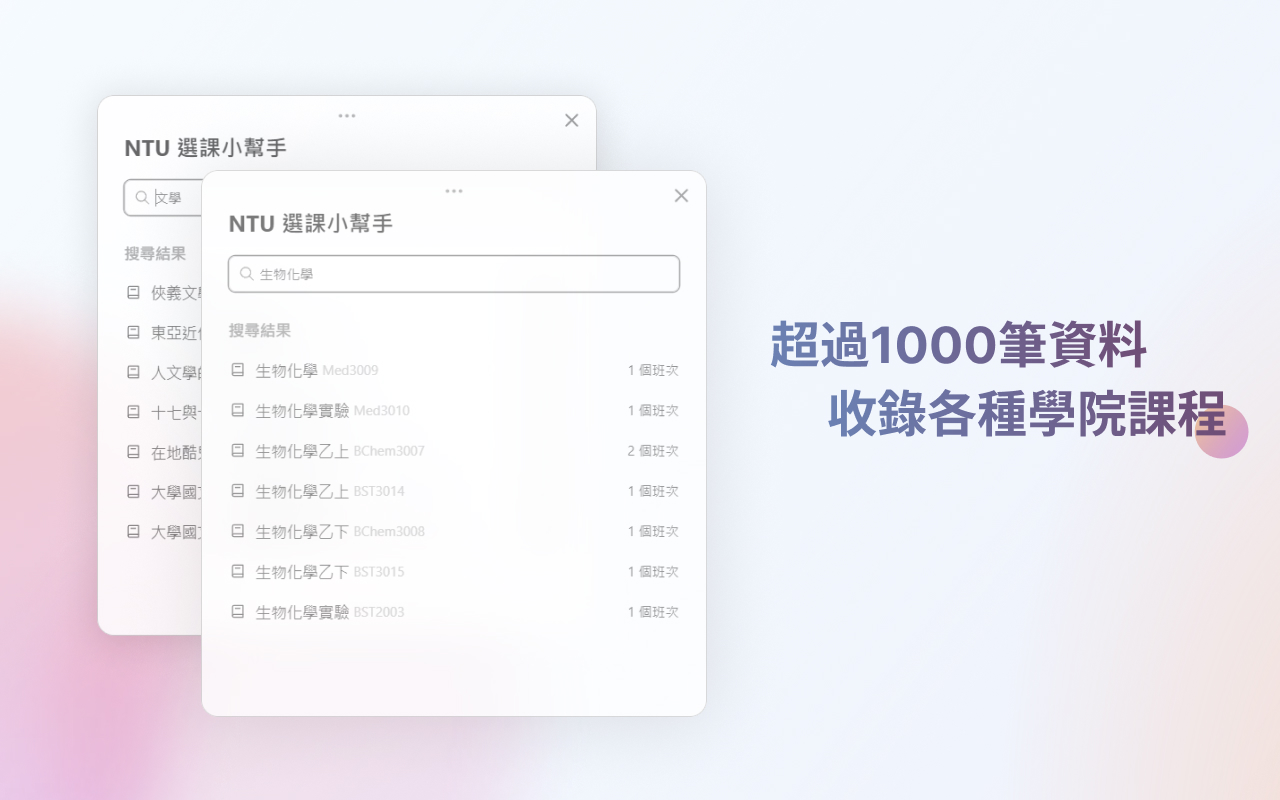Viewport: 1280px width, 800px height.
Task: Expand class sections for 生物化學乙上 BST3014
Action: point(653,490)
